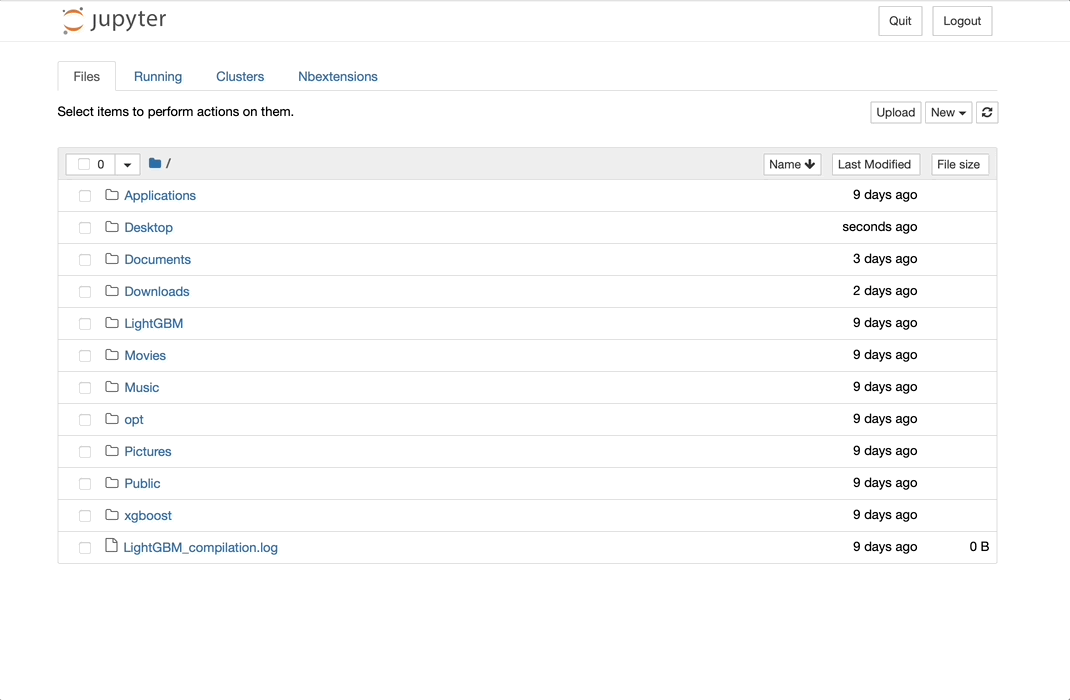Tick the checkbox next to Desktop

tap(85, 228)
